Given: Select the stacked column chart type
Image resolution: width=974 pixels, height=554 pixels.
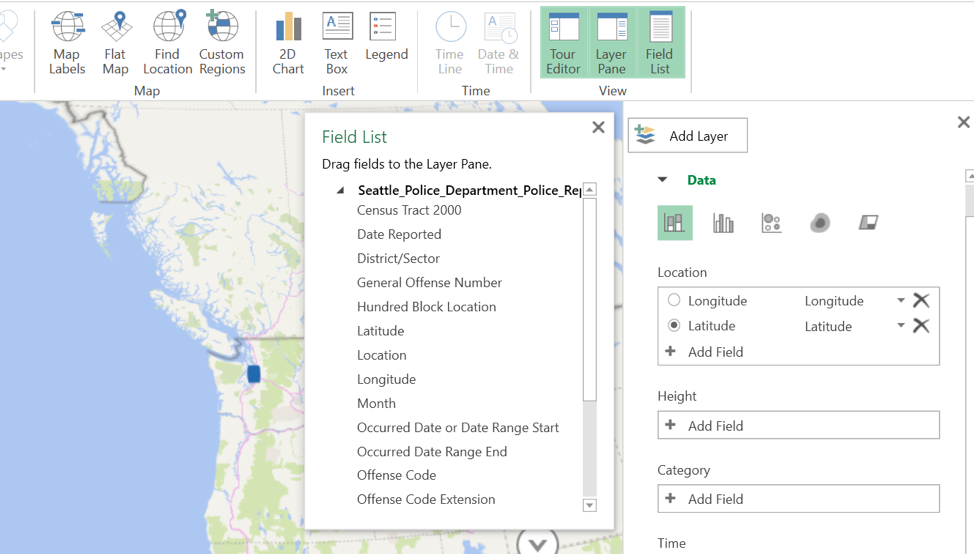Looking at the screenshot, I should [675, 223].
